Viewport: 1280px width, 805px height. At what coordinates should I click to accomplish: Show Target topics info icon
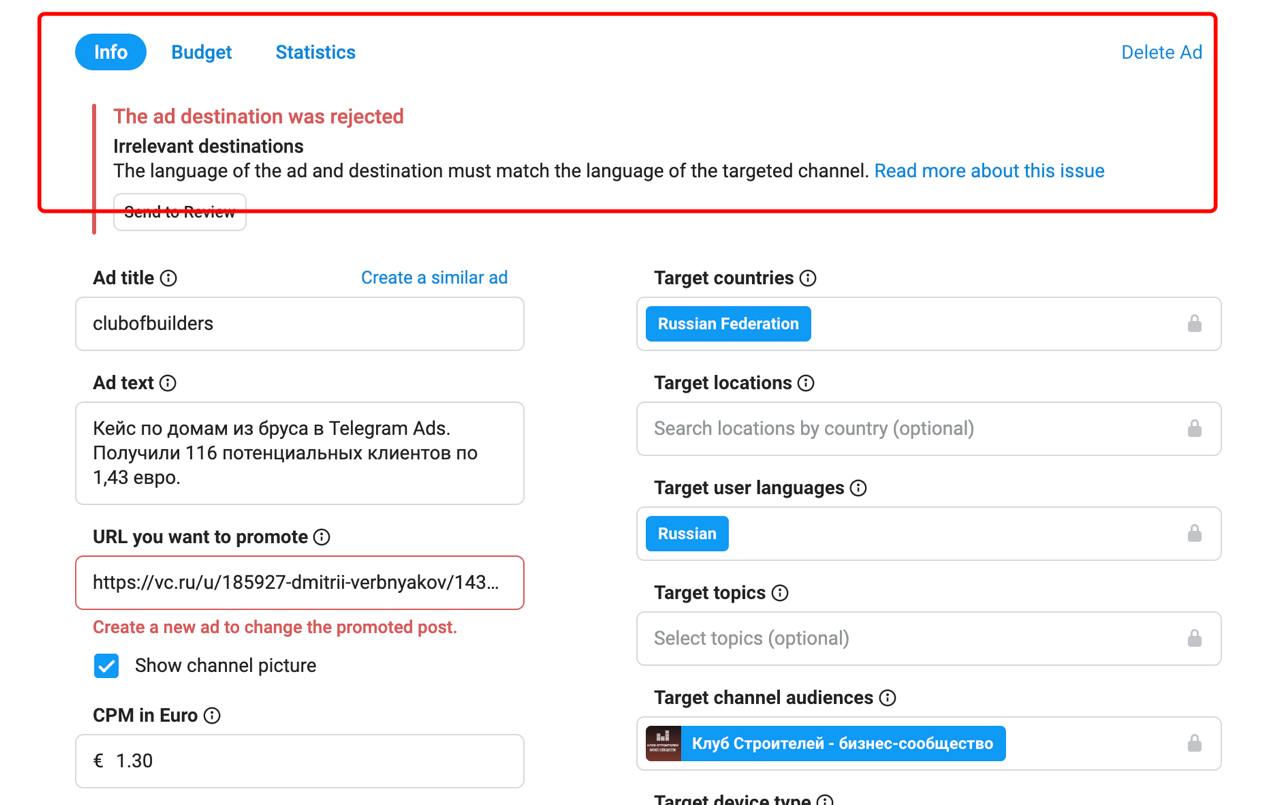point(780,593)
